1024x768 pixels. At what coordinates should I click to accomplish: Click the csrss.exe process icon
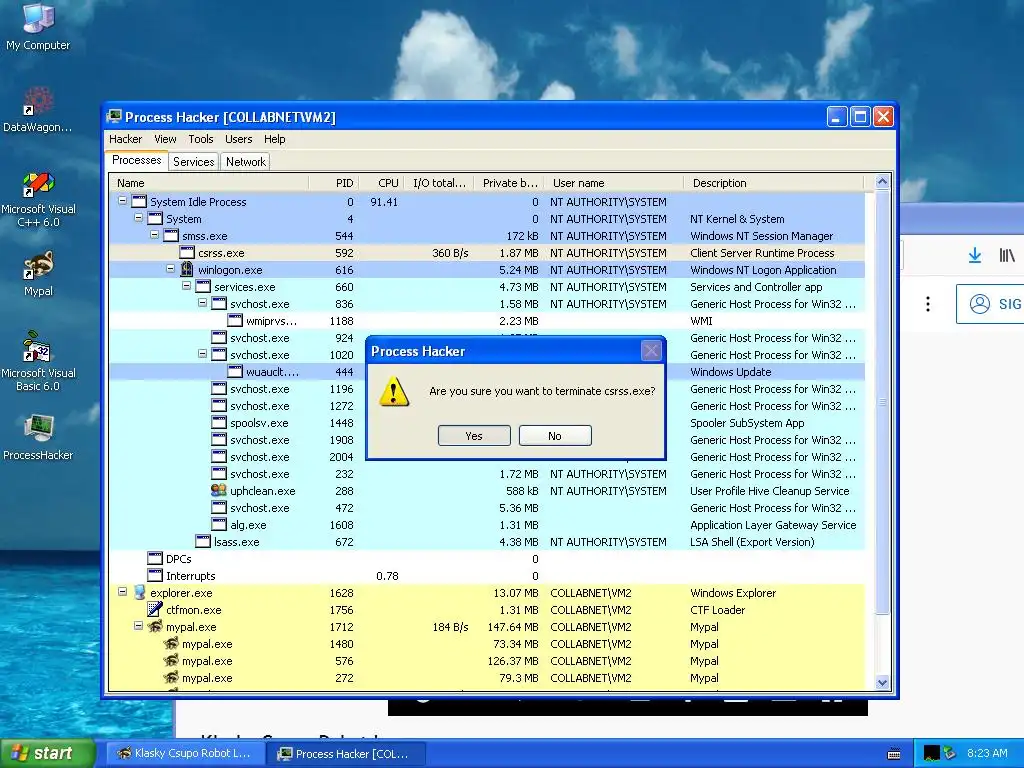[x=187, y=252]
